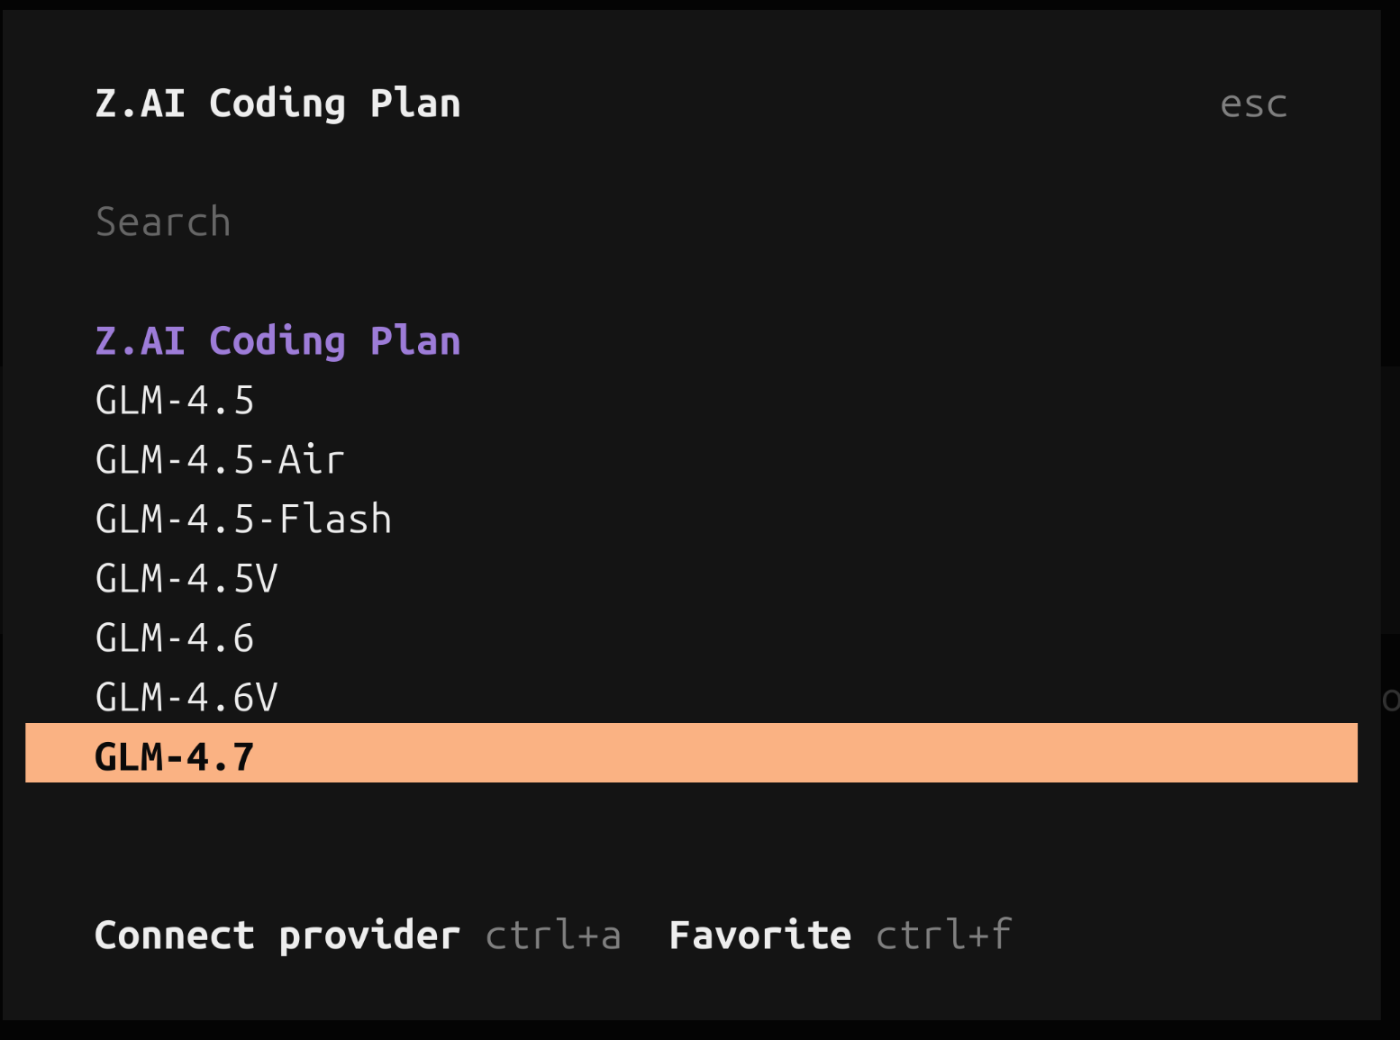Screen dimensions: 1400x1040
Task: Select the GLM-4.5-Air model
Action: [x=219, y=459]
